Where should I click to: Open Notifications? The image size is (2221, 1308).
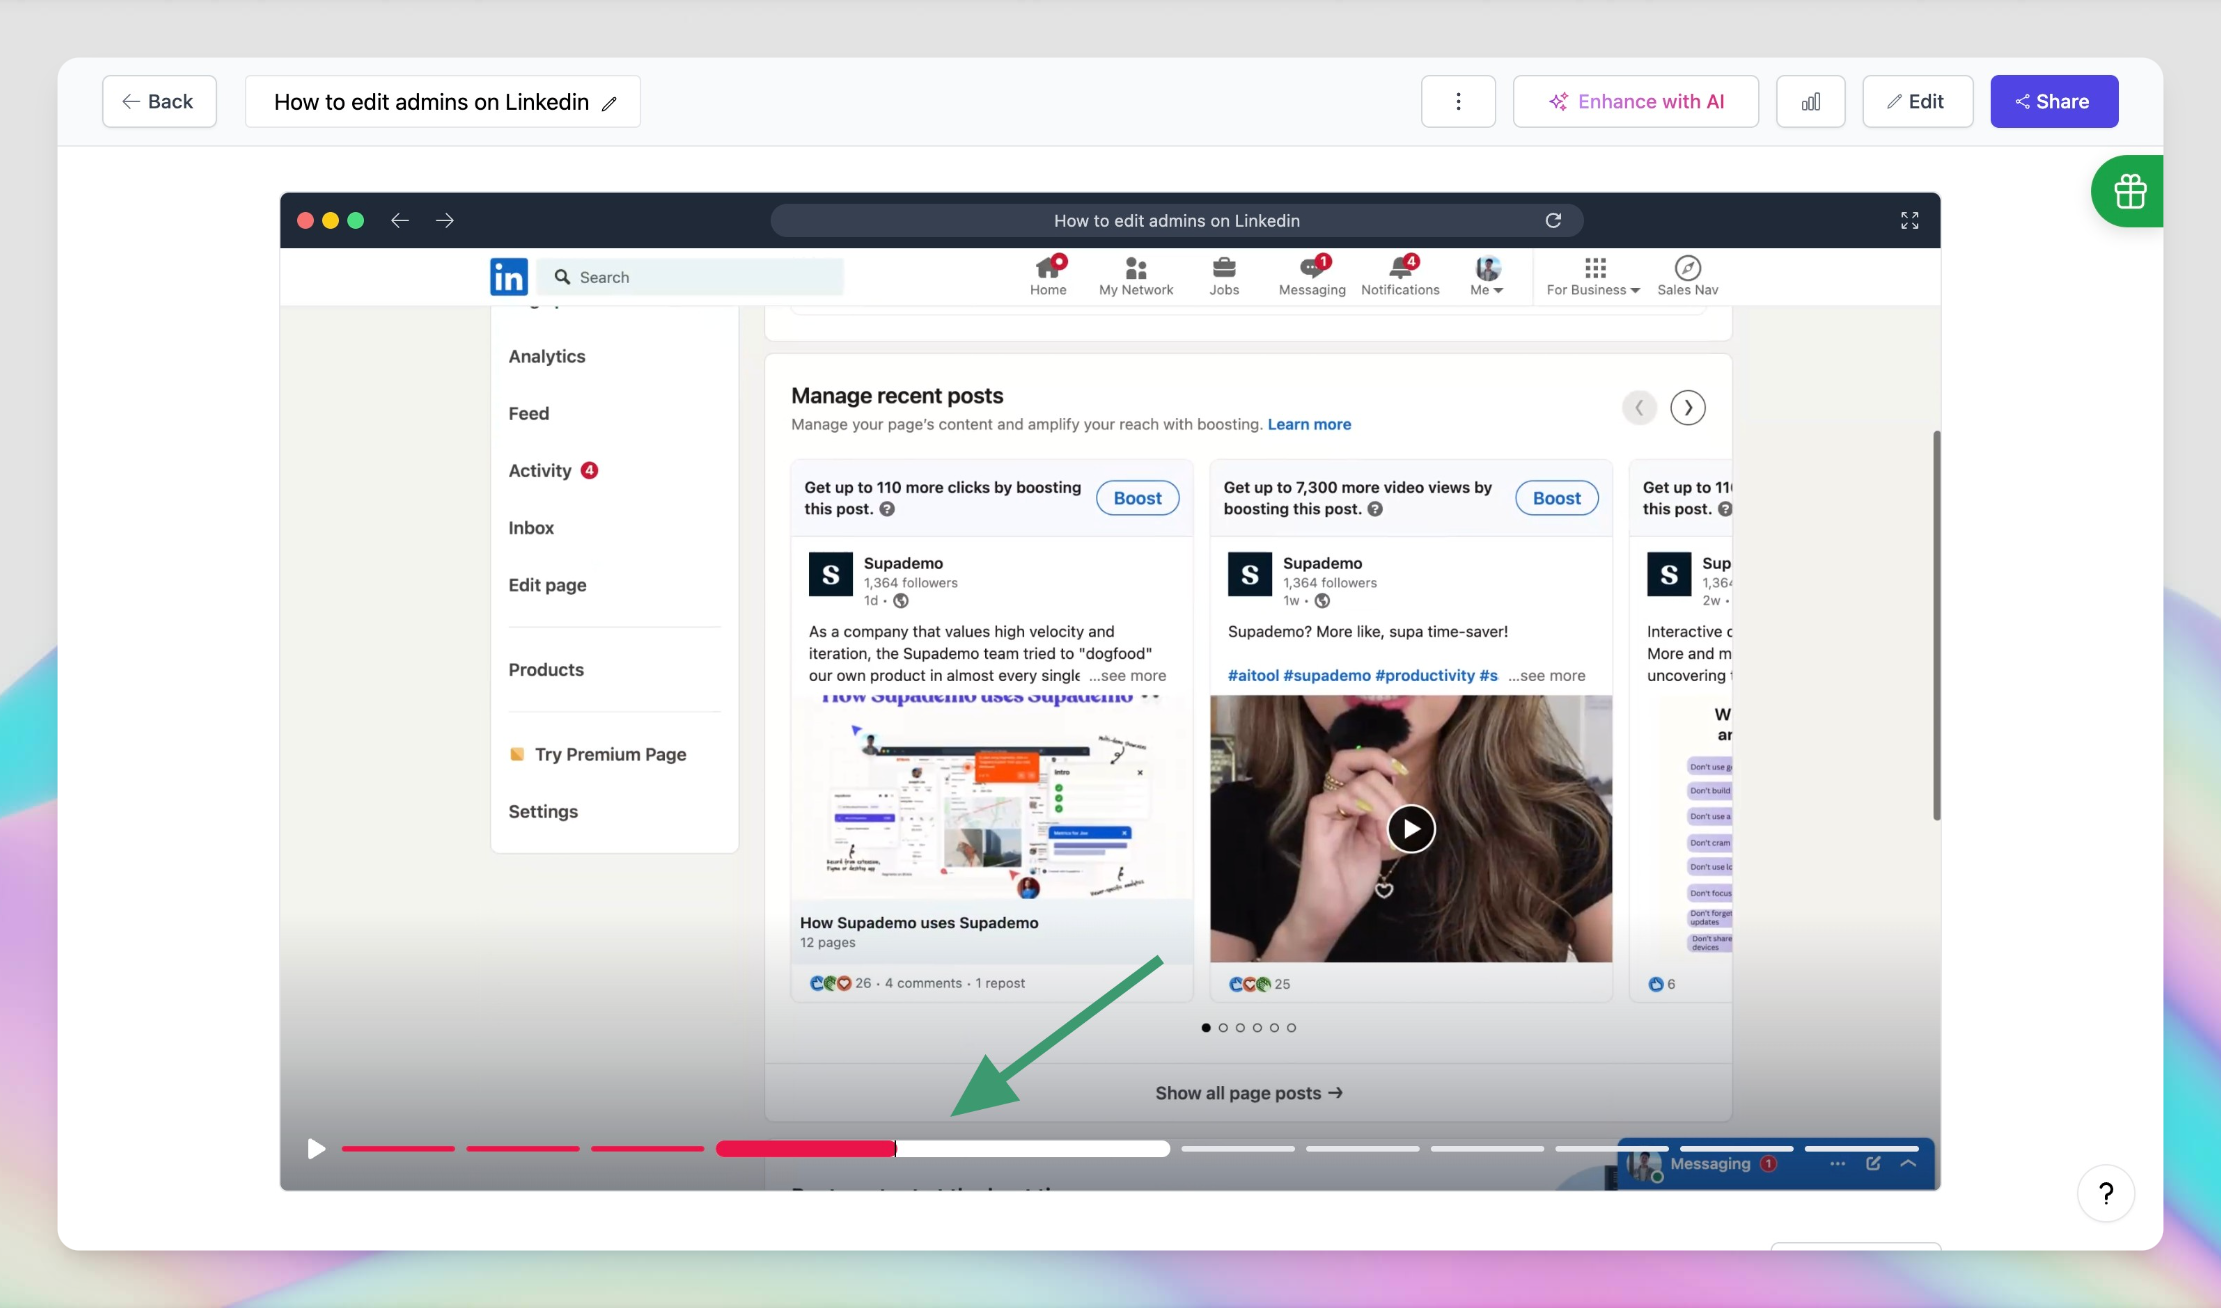point(1400,276)
